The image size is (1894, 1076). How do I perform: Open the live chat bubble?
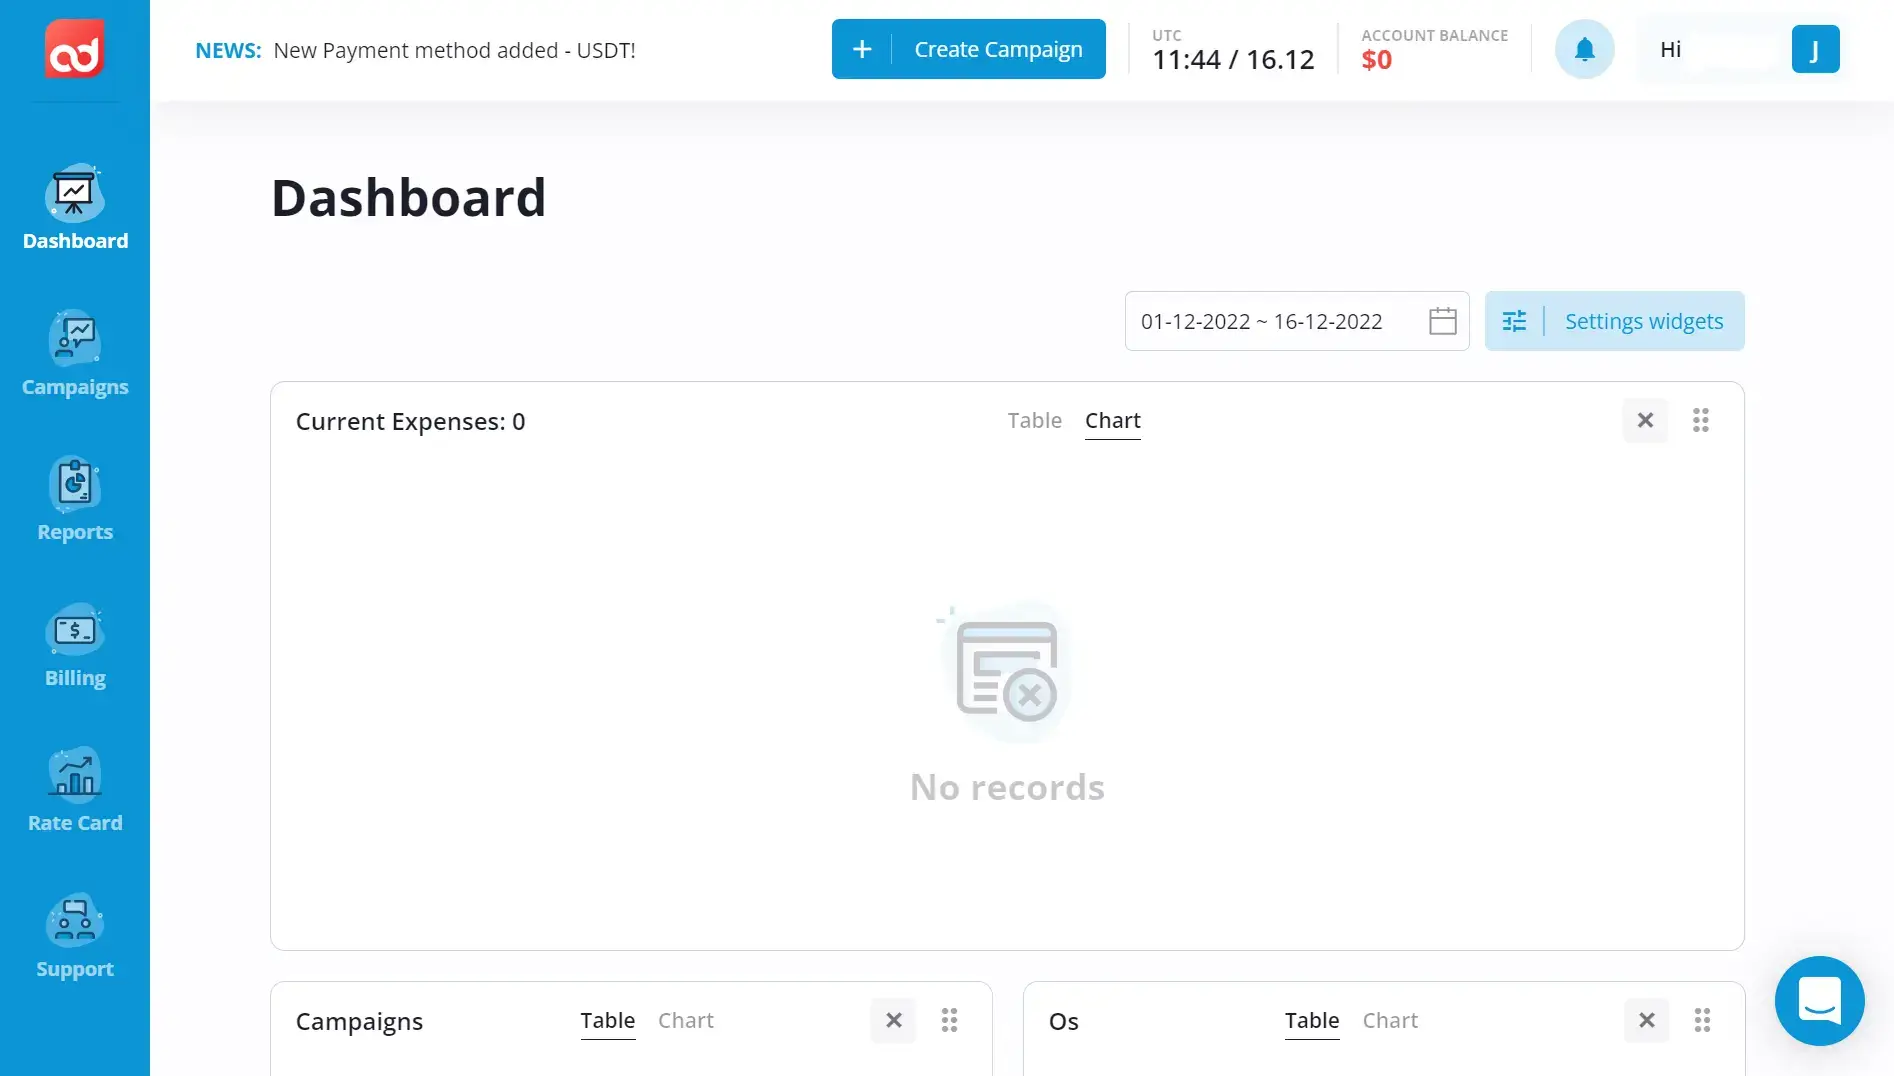click(1819, 1000)
